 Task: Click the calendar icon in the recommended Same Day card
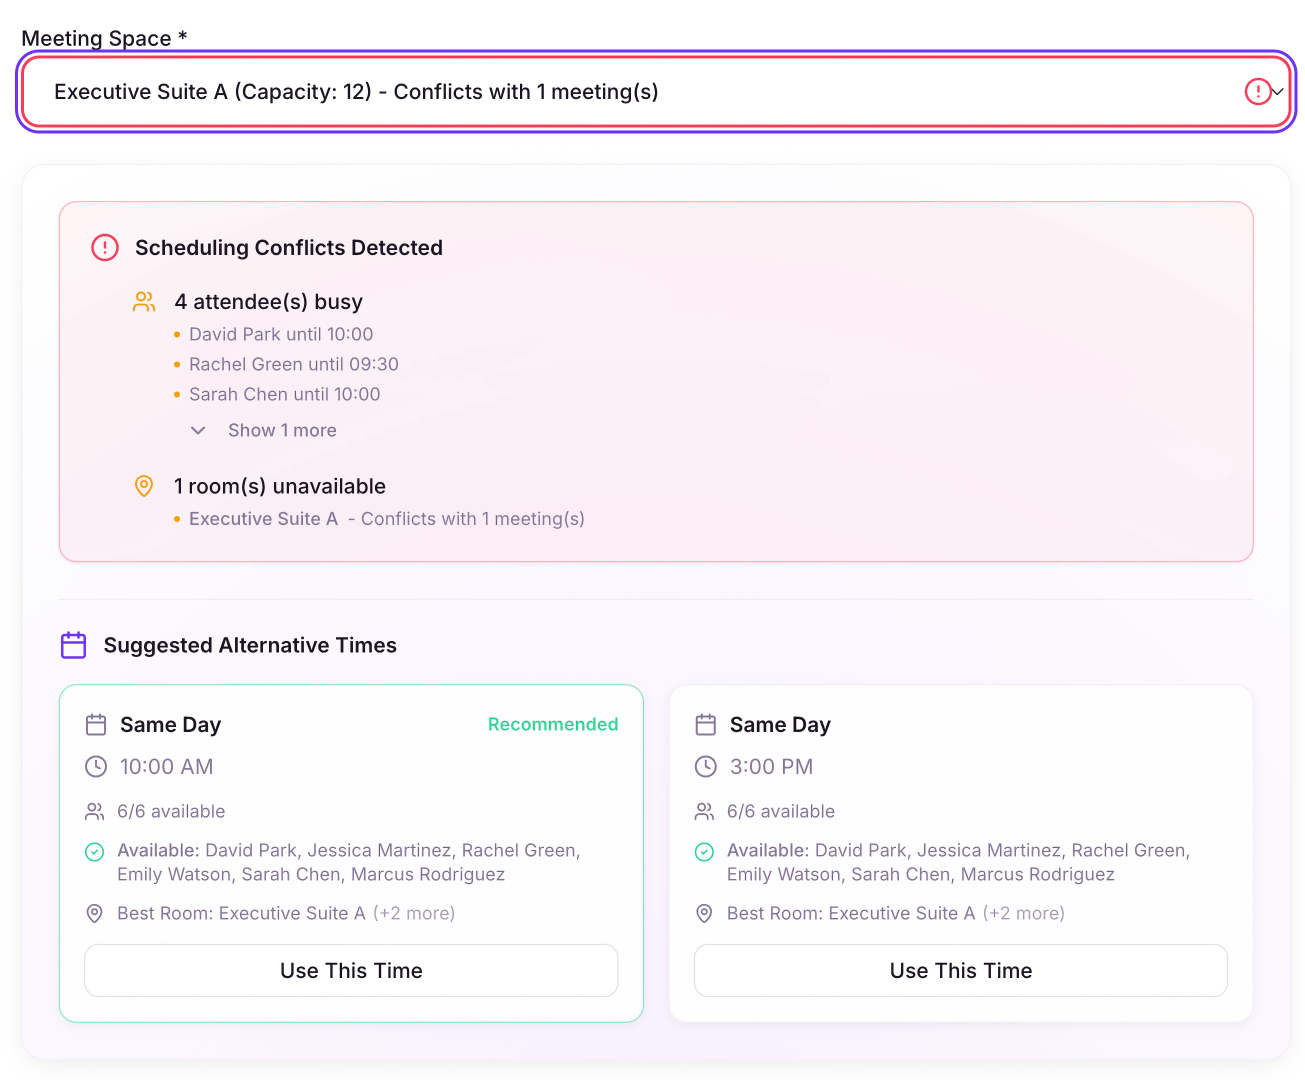[95, 724]
